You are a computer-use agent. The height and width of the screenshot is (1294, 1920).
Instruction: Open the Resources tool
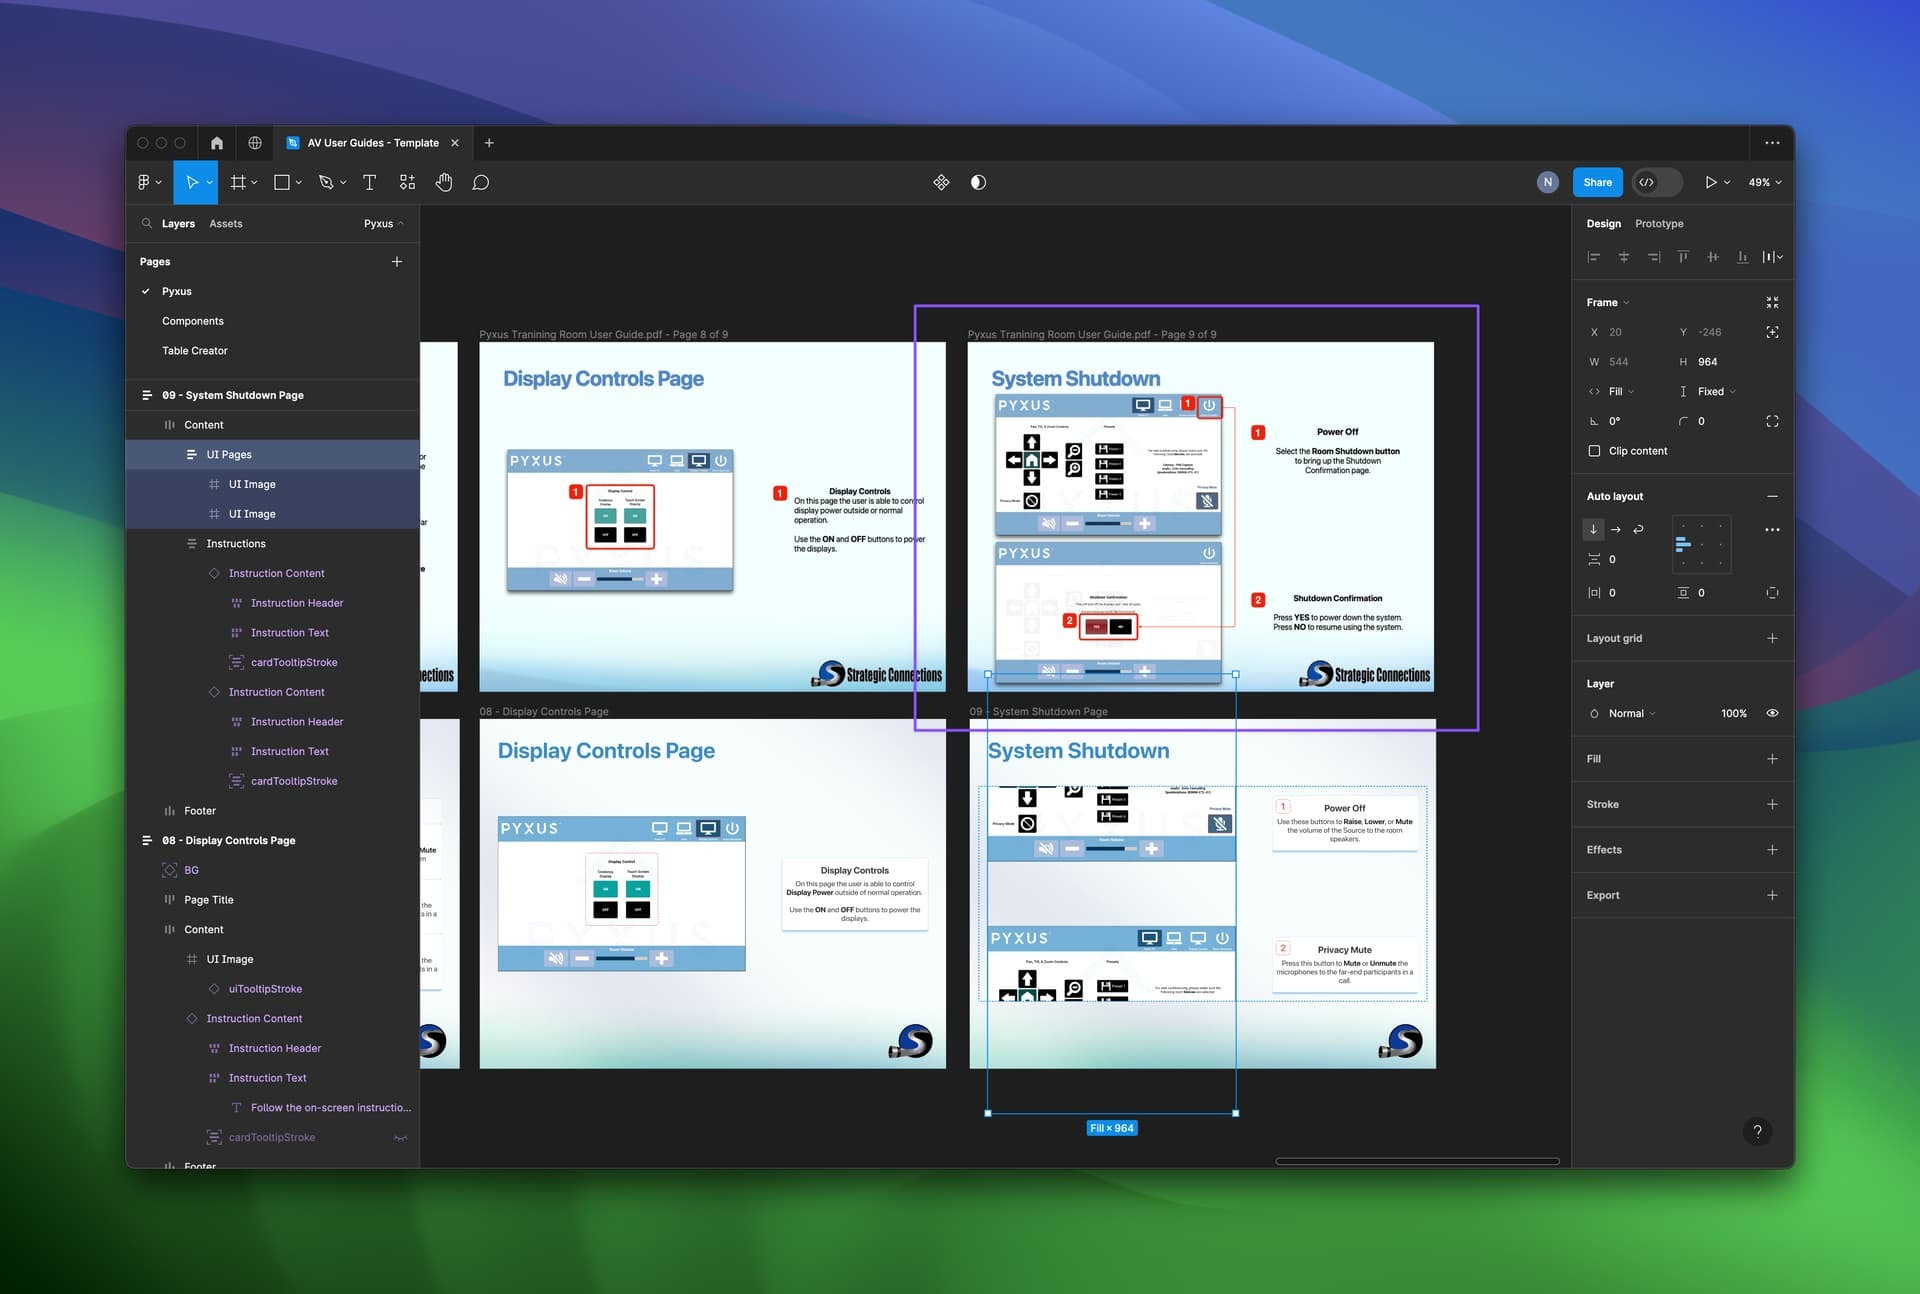pyautogui.click(x=407, y=182)
